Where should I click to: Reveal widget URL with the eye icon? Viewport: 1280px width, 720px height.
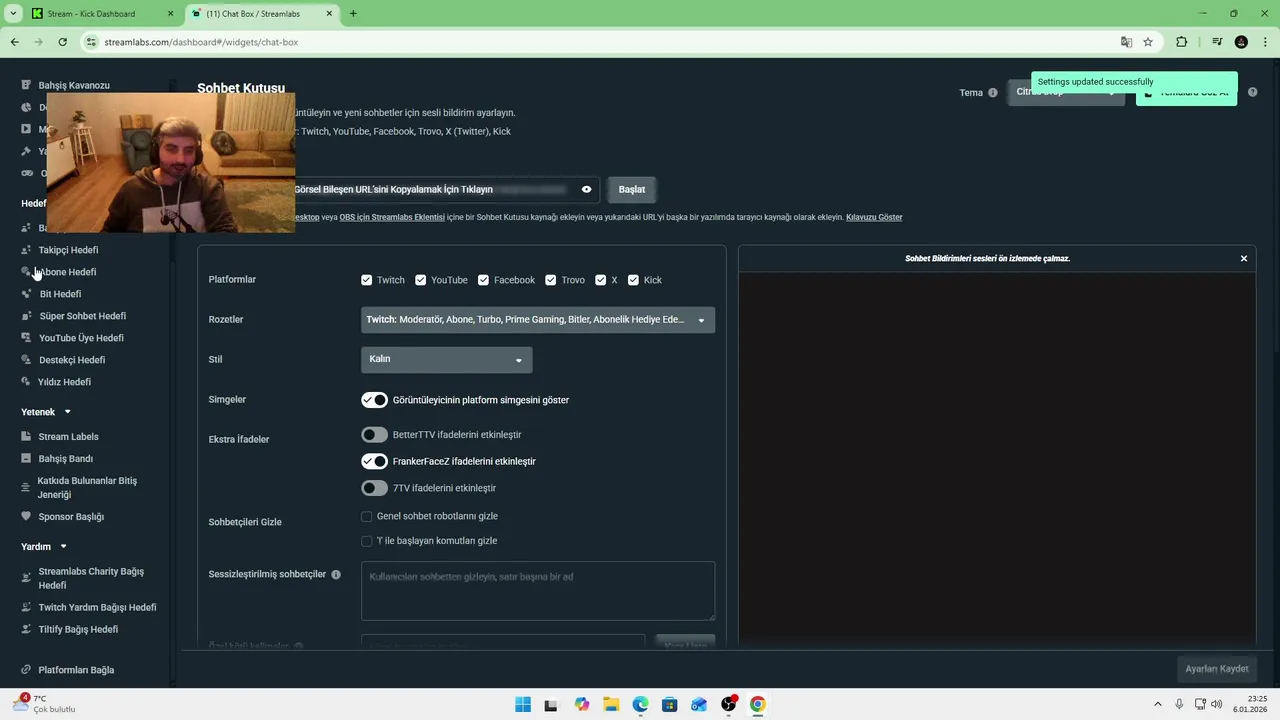click(x=587, y=189)
